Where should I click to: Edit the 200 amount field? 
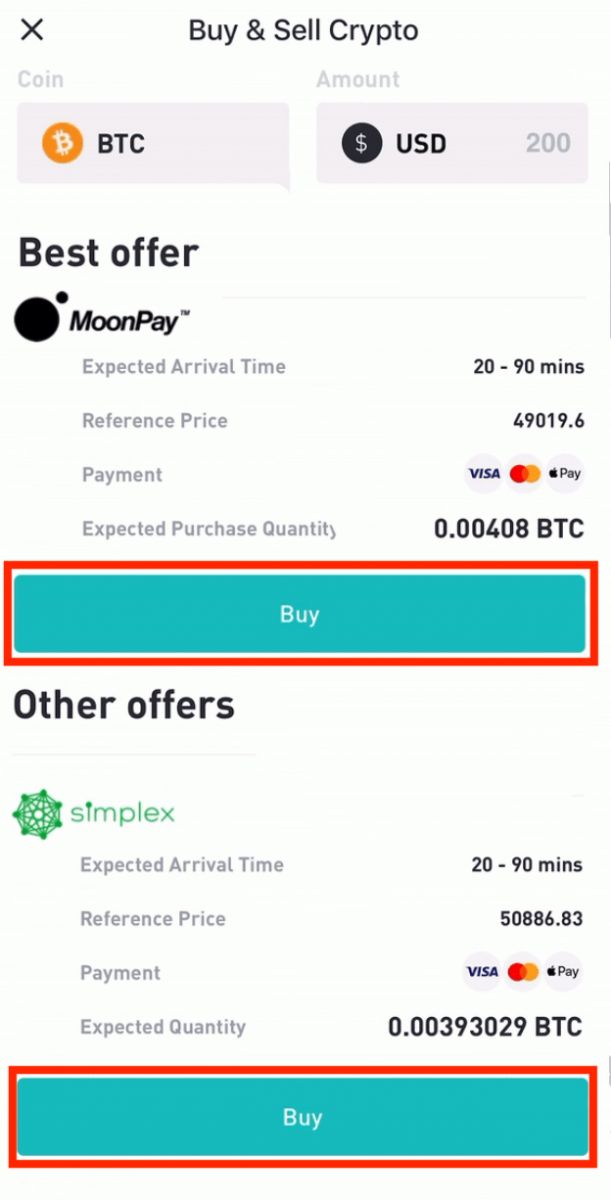click(x=548, y=144)
